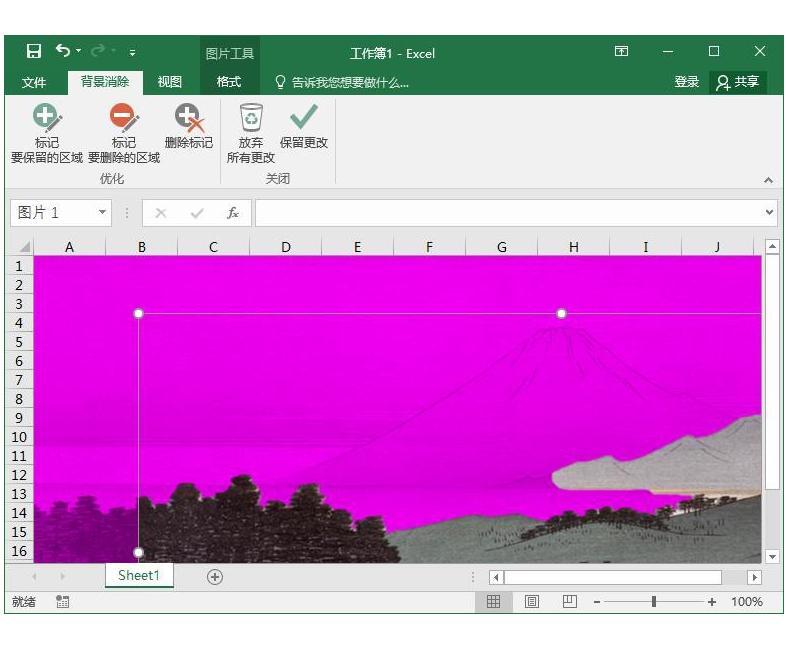Click the formula bar cancel X icon
This screenshot has width=787, height=648.
pos(161,213)
